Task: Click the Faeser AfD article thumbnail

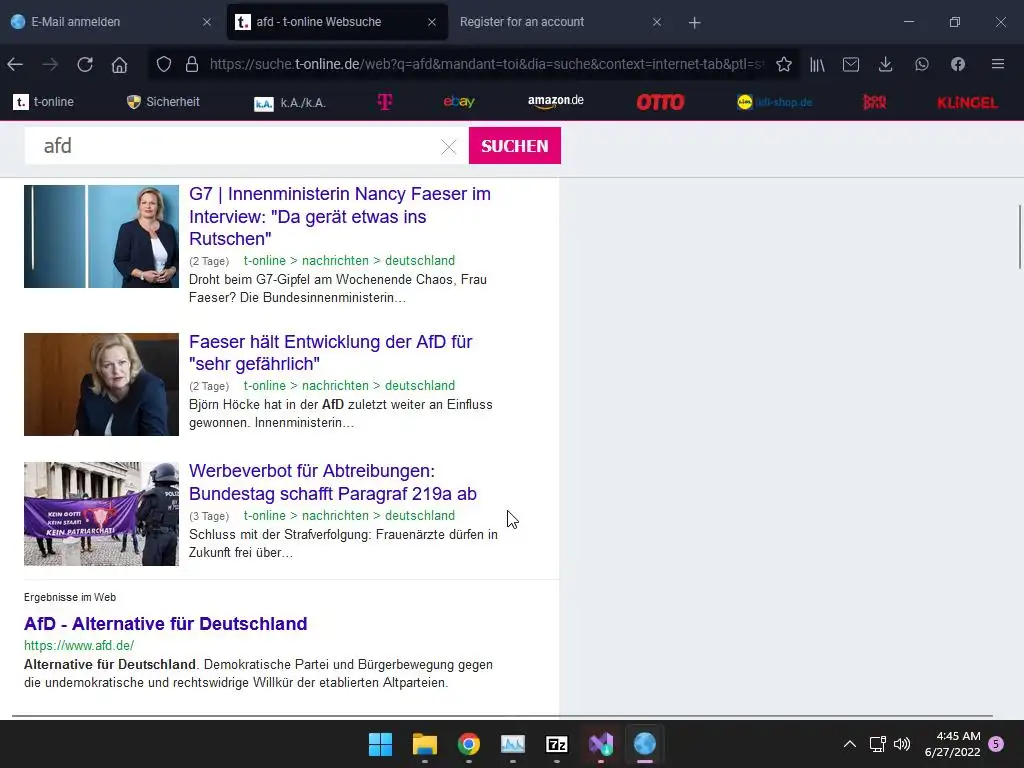Action: pos(101,384)
